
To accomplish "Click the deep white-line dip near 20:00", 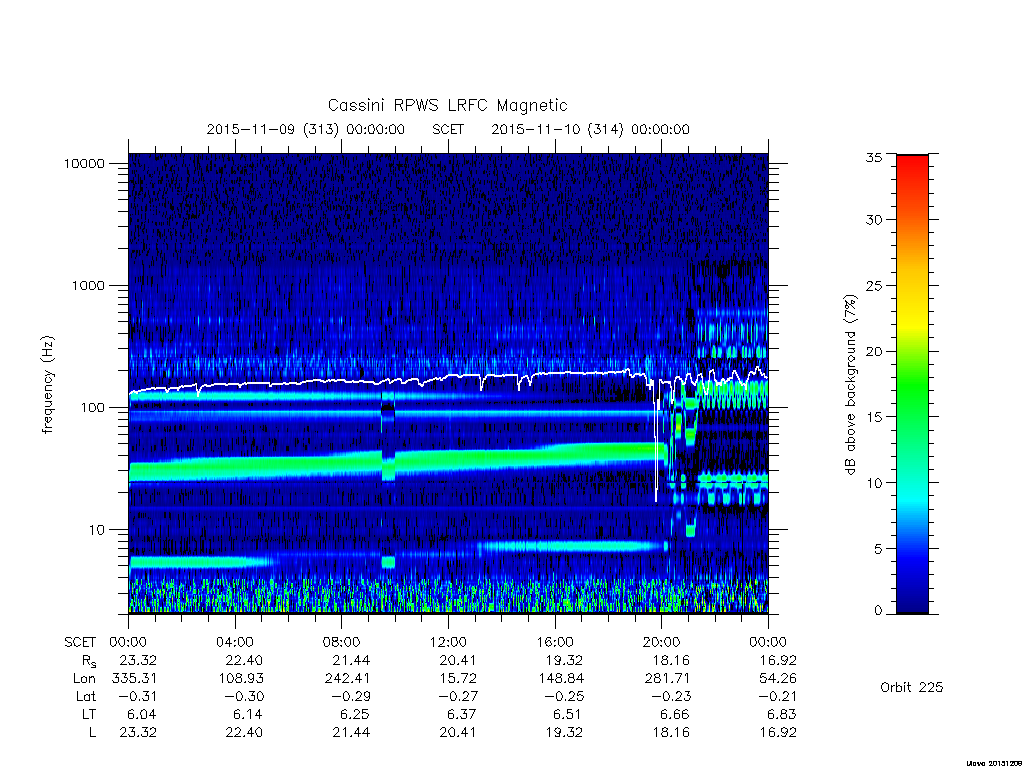I will (656, 444).
